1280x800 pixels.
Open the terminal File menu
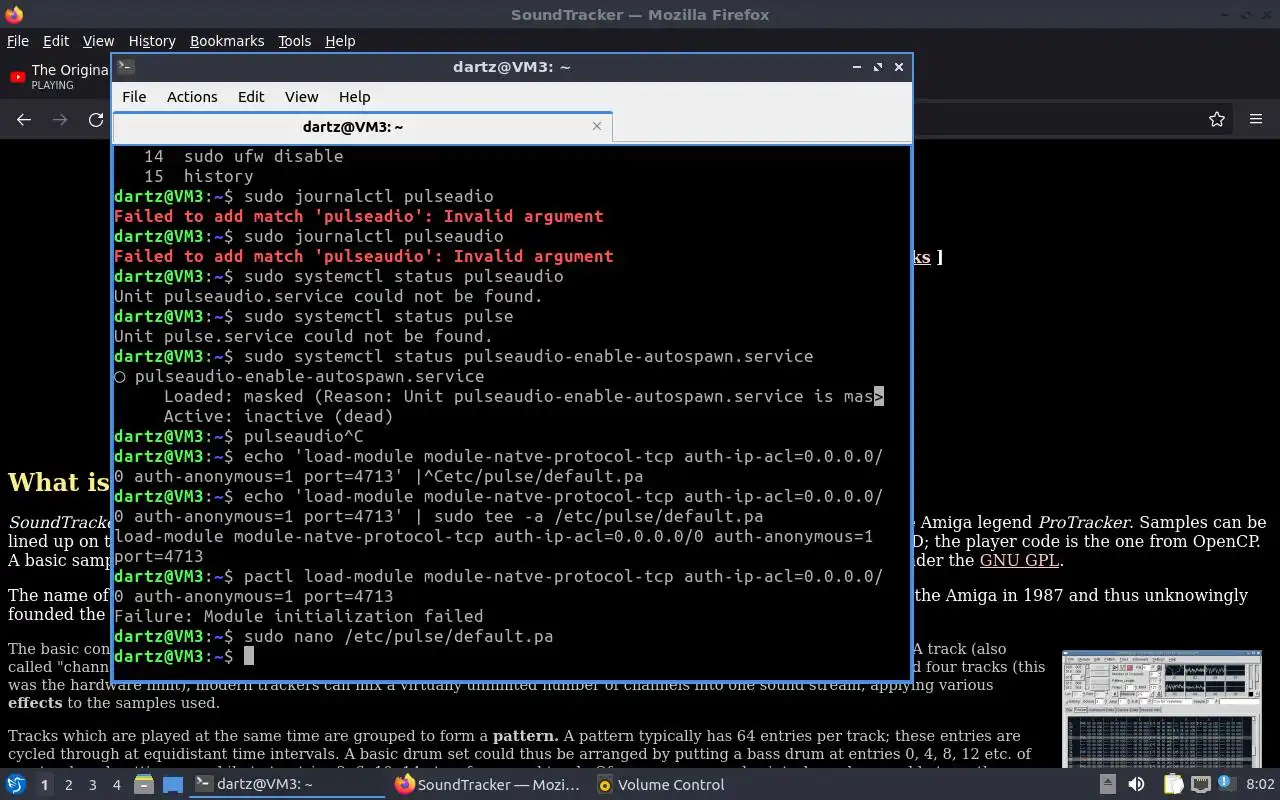point(134,97)
